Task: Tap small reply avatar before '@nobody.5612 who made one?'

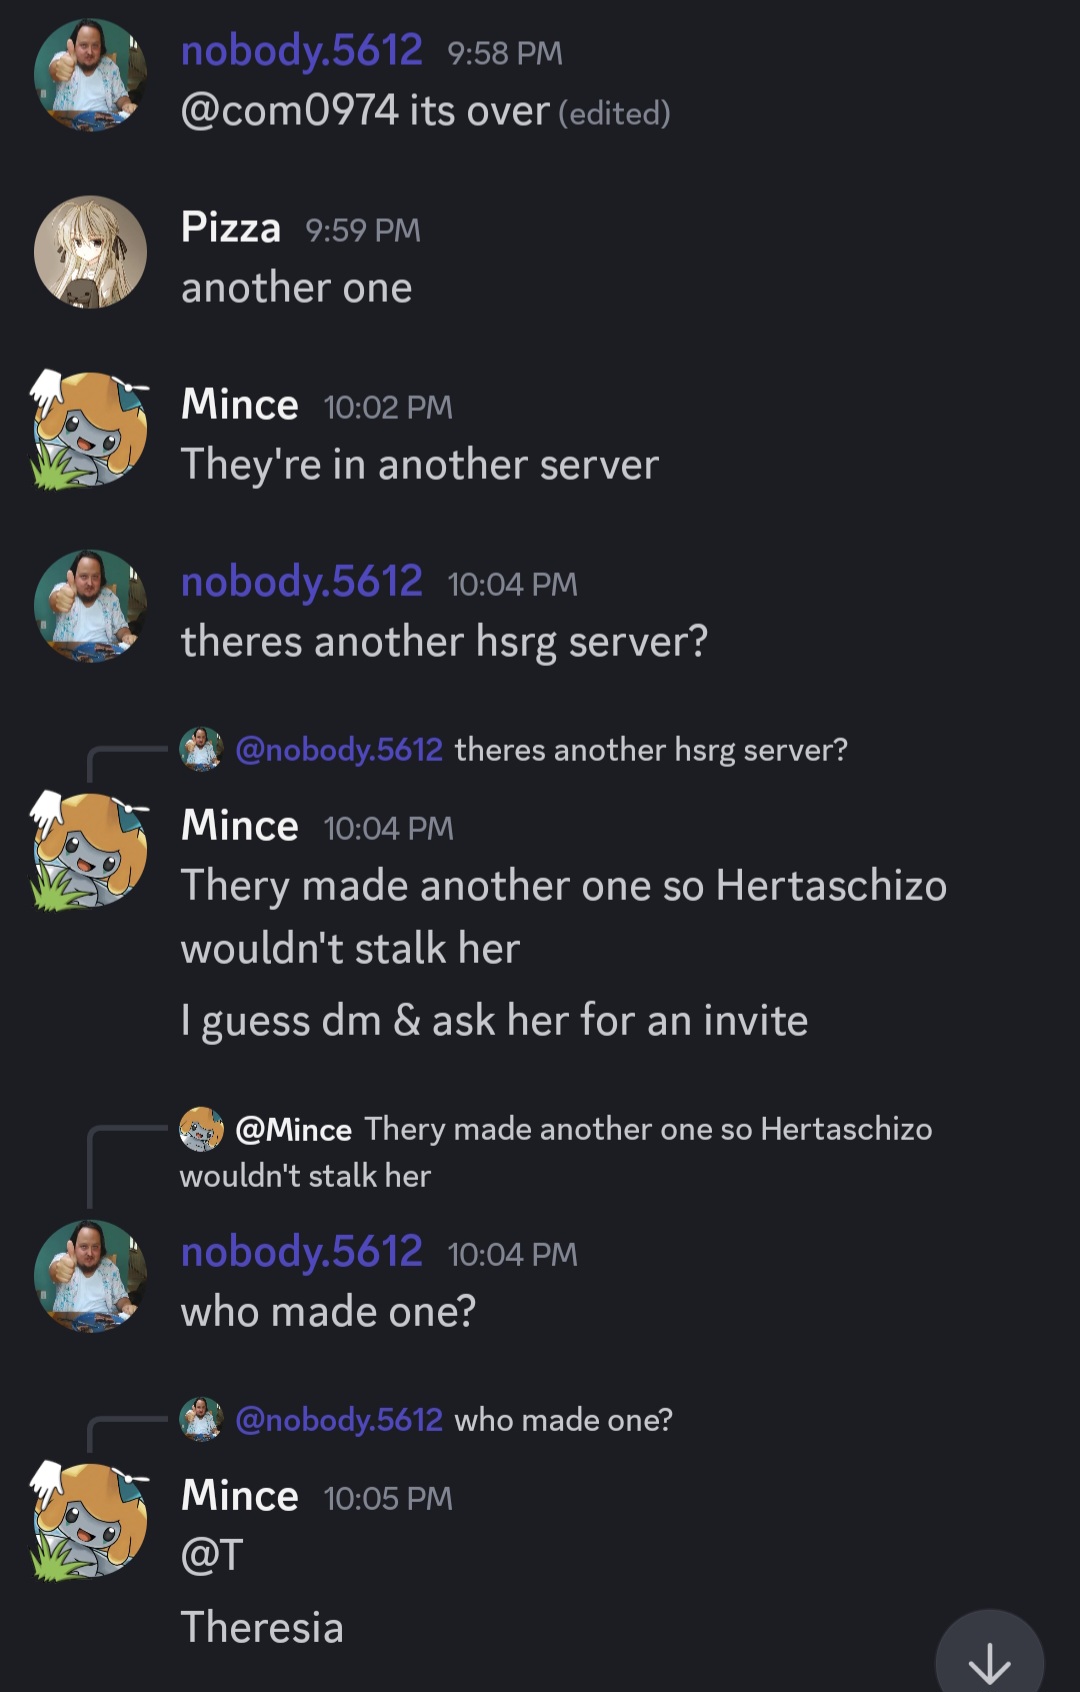Action: pos(201,1419)
